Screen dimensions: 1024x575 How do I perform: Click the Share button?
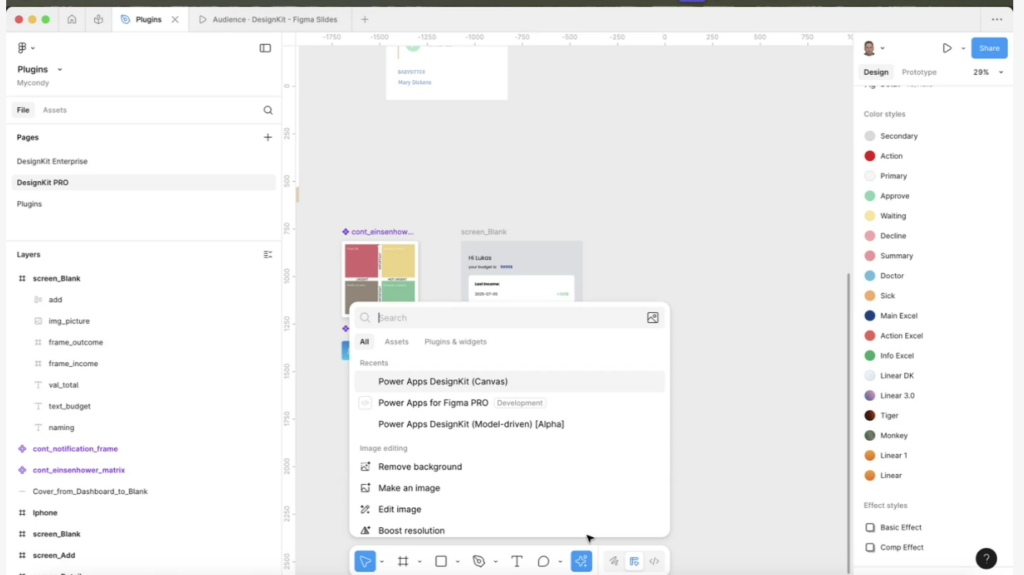(989, 48)
